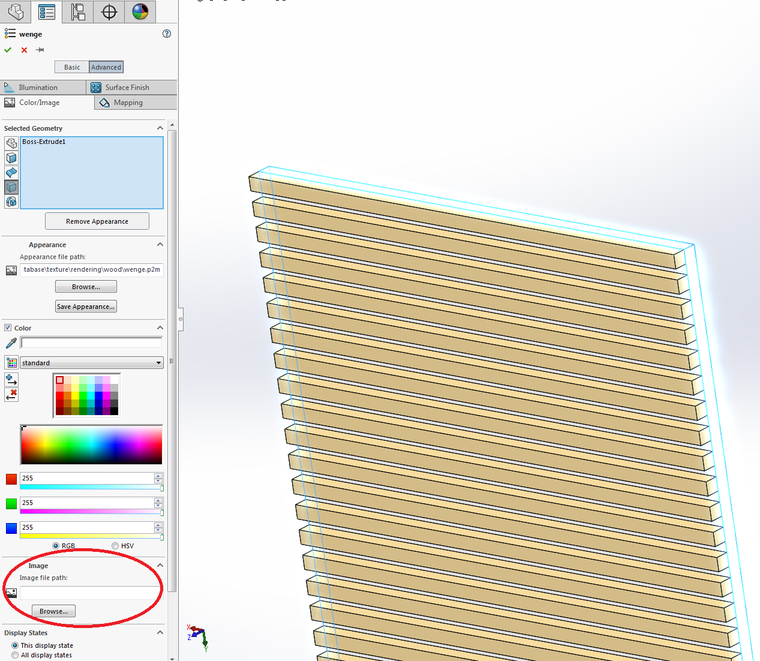
Task: Click the select bodies filter icon
Action: (12, 187)
